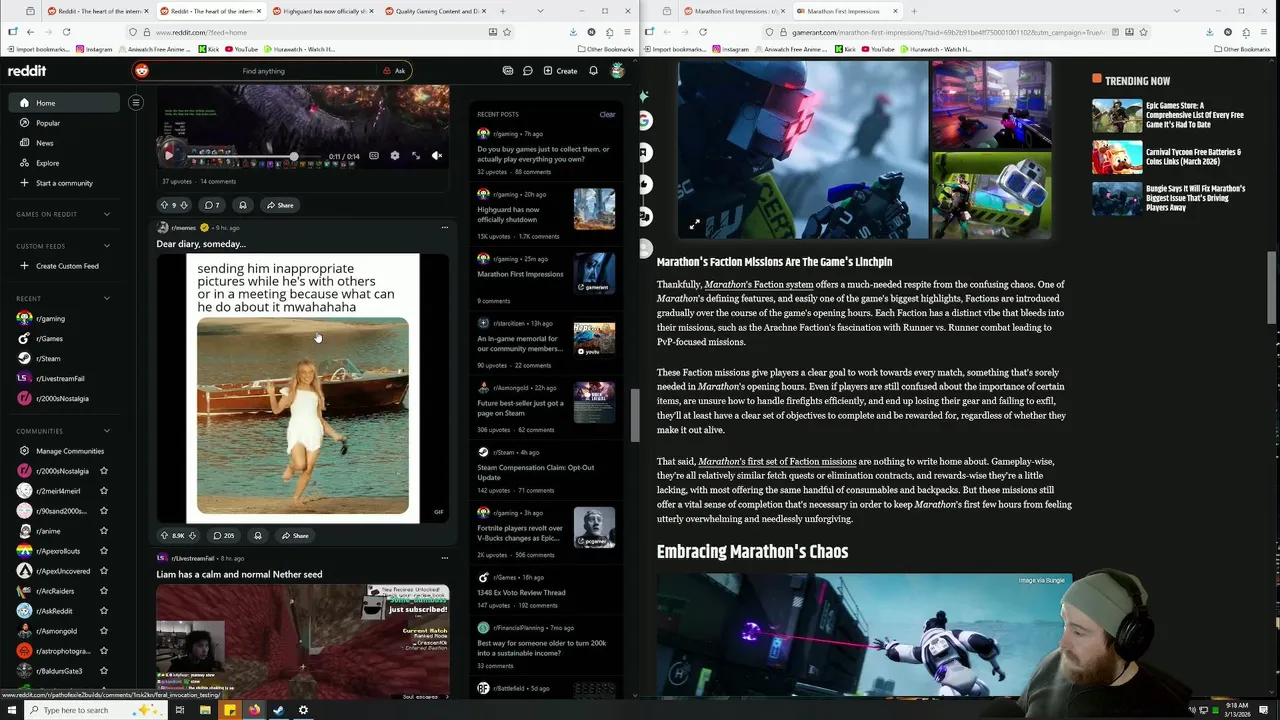Toggle closed captions on Reddit video

pos(374,156)
